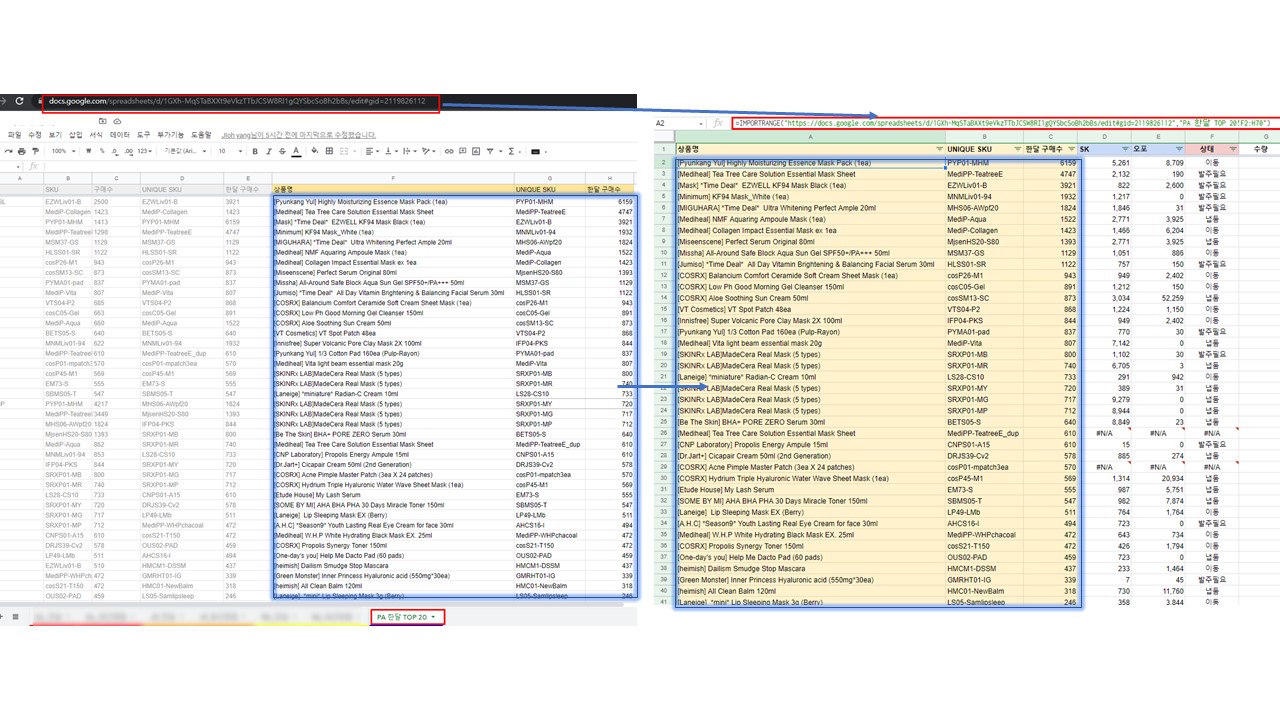Viewport: 1280px width, 720px height.
Task: Toggle bold formatting
Action: (x=255, y=151)
